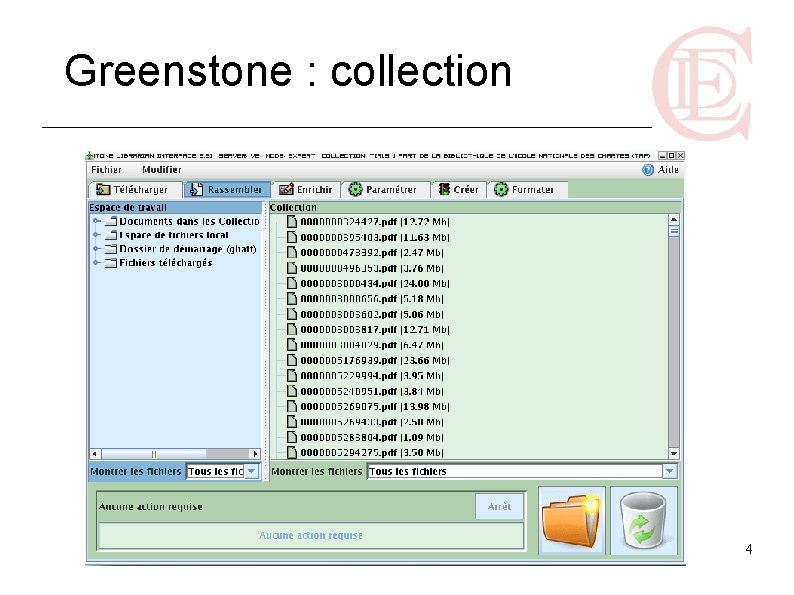Open the Fichier menu
The height and width of the screenshot is (595, 794).
tap(106, 170)
